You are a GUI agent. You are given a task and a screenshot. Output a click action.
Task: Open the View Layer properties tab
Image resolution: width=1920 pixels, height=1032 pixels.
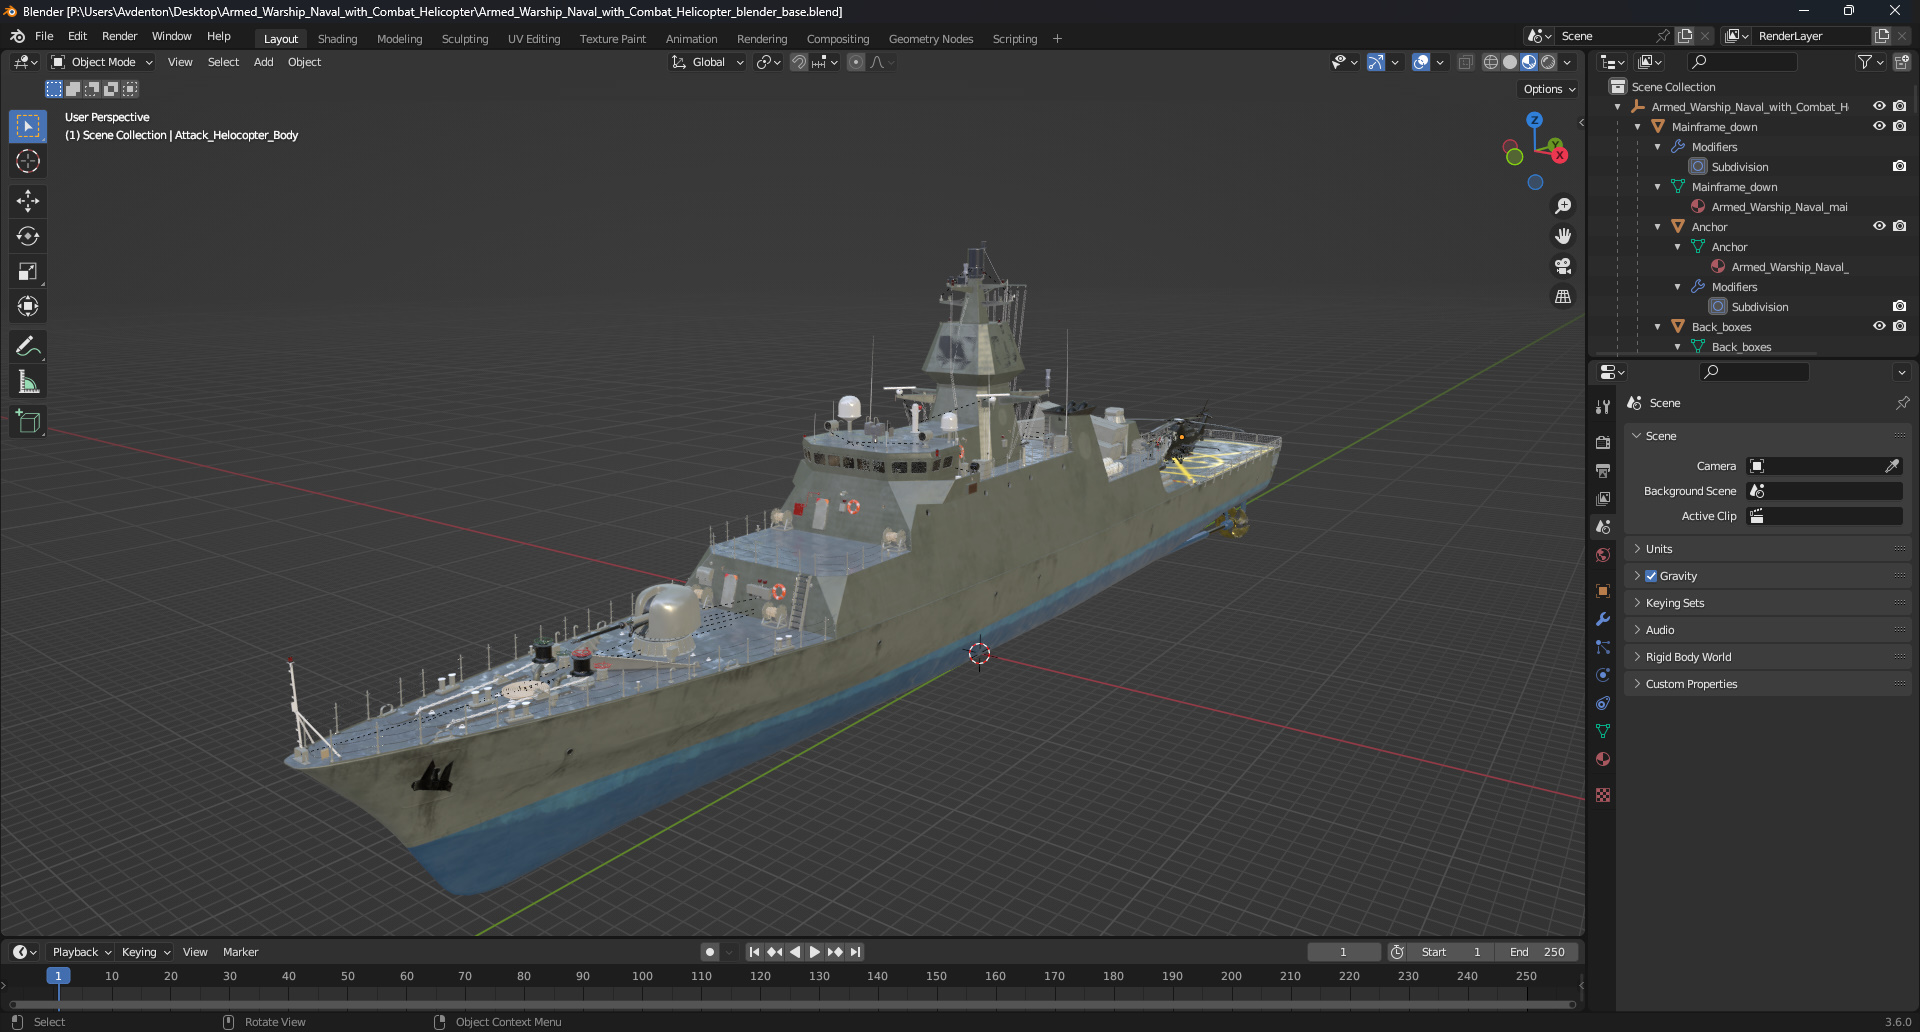coord(1603,498)
